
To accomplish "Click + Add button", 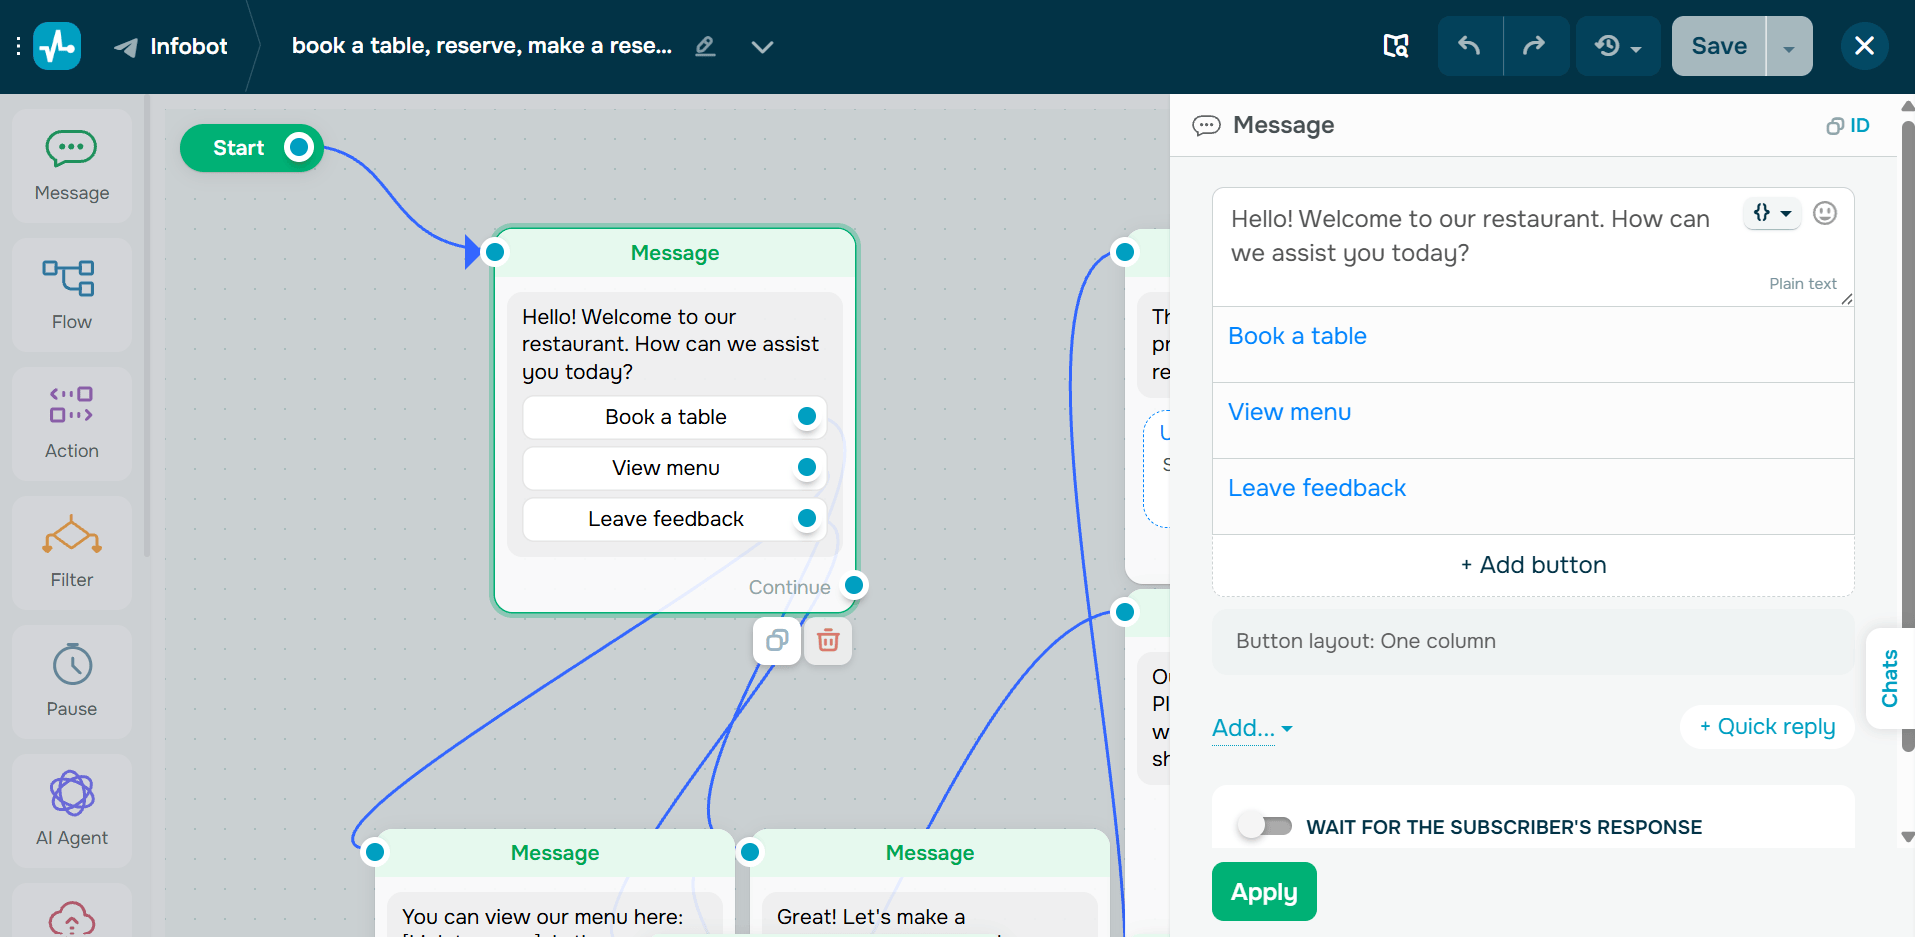I will (1533, 565).
